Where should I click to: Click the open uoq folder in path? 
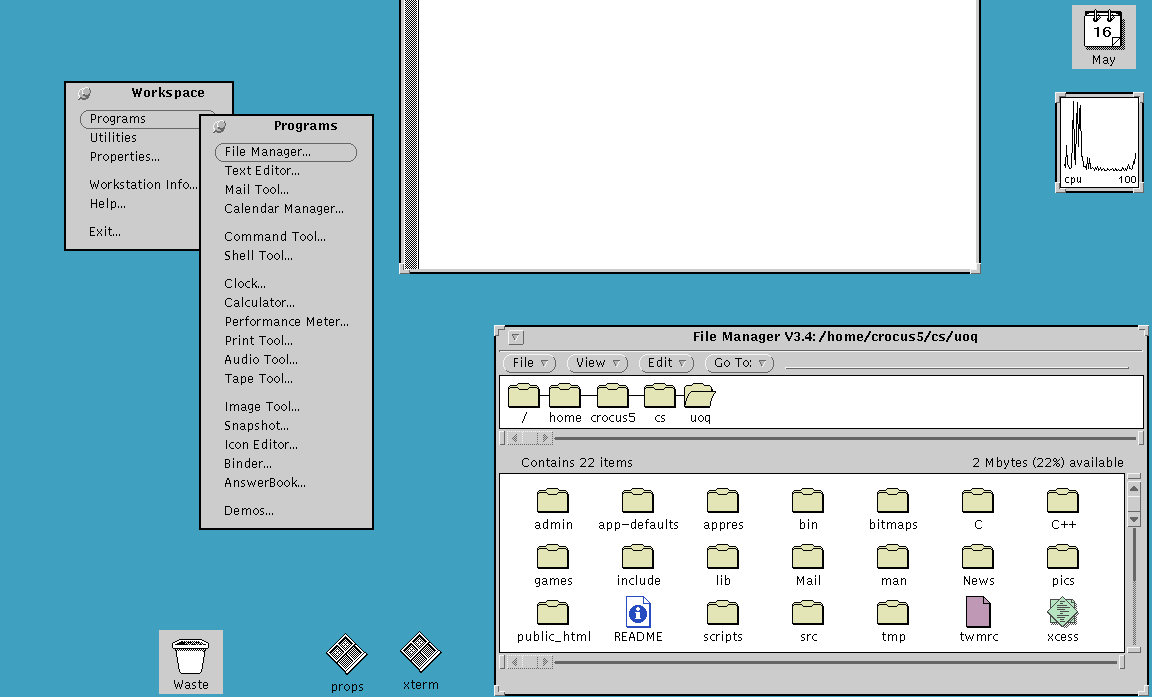(700, 395)
